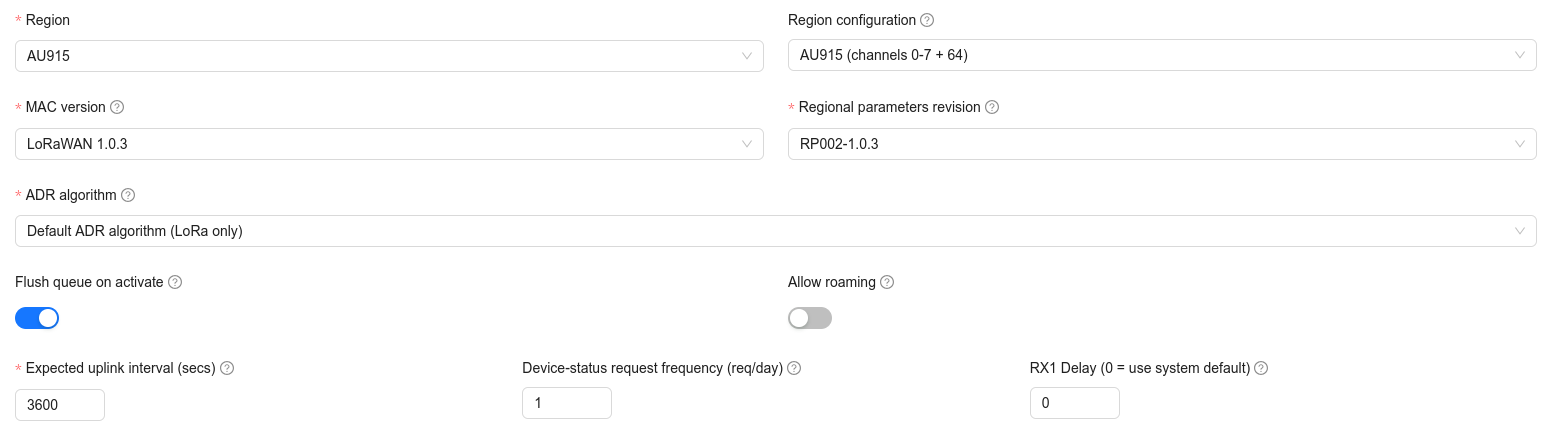This screenshot has width=1548, height=431.
Task: Click RX1 Delay help icon
Action: tap(1261, 368)
